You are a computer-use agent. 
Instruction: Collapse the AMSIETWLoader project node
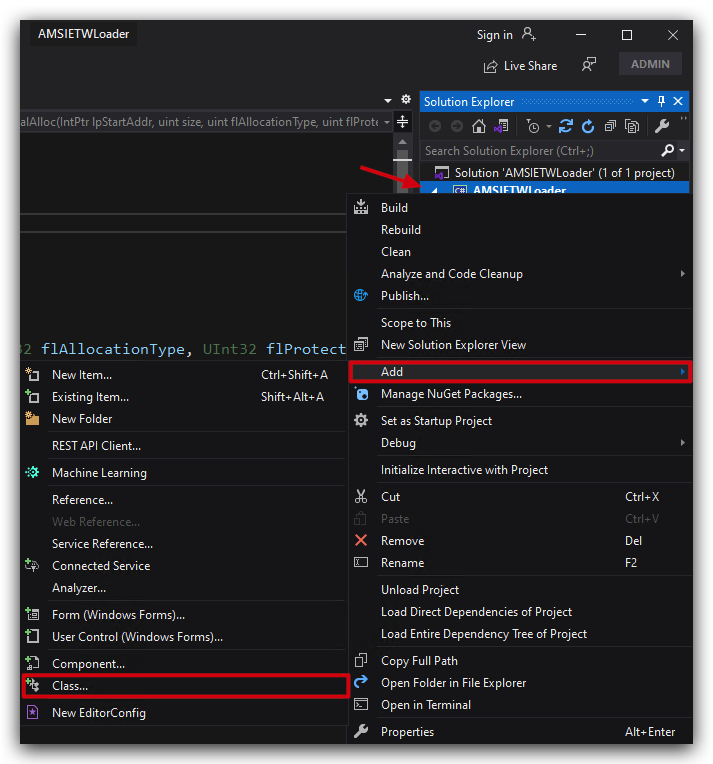(435, 190)
